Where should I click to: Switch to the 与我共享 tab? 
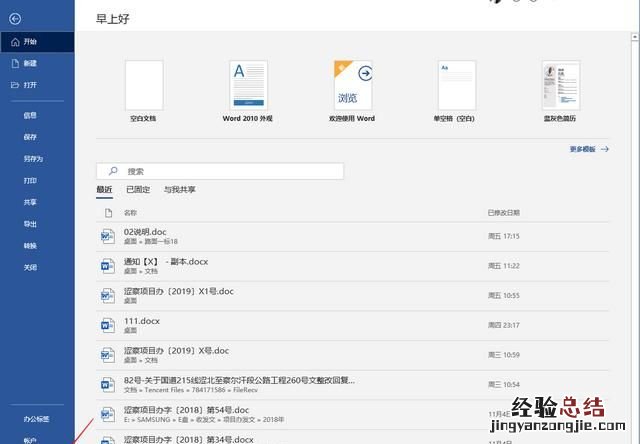[x=180, y=189]
